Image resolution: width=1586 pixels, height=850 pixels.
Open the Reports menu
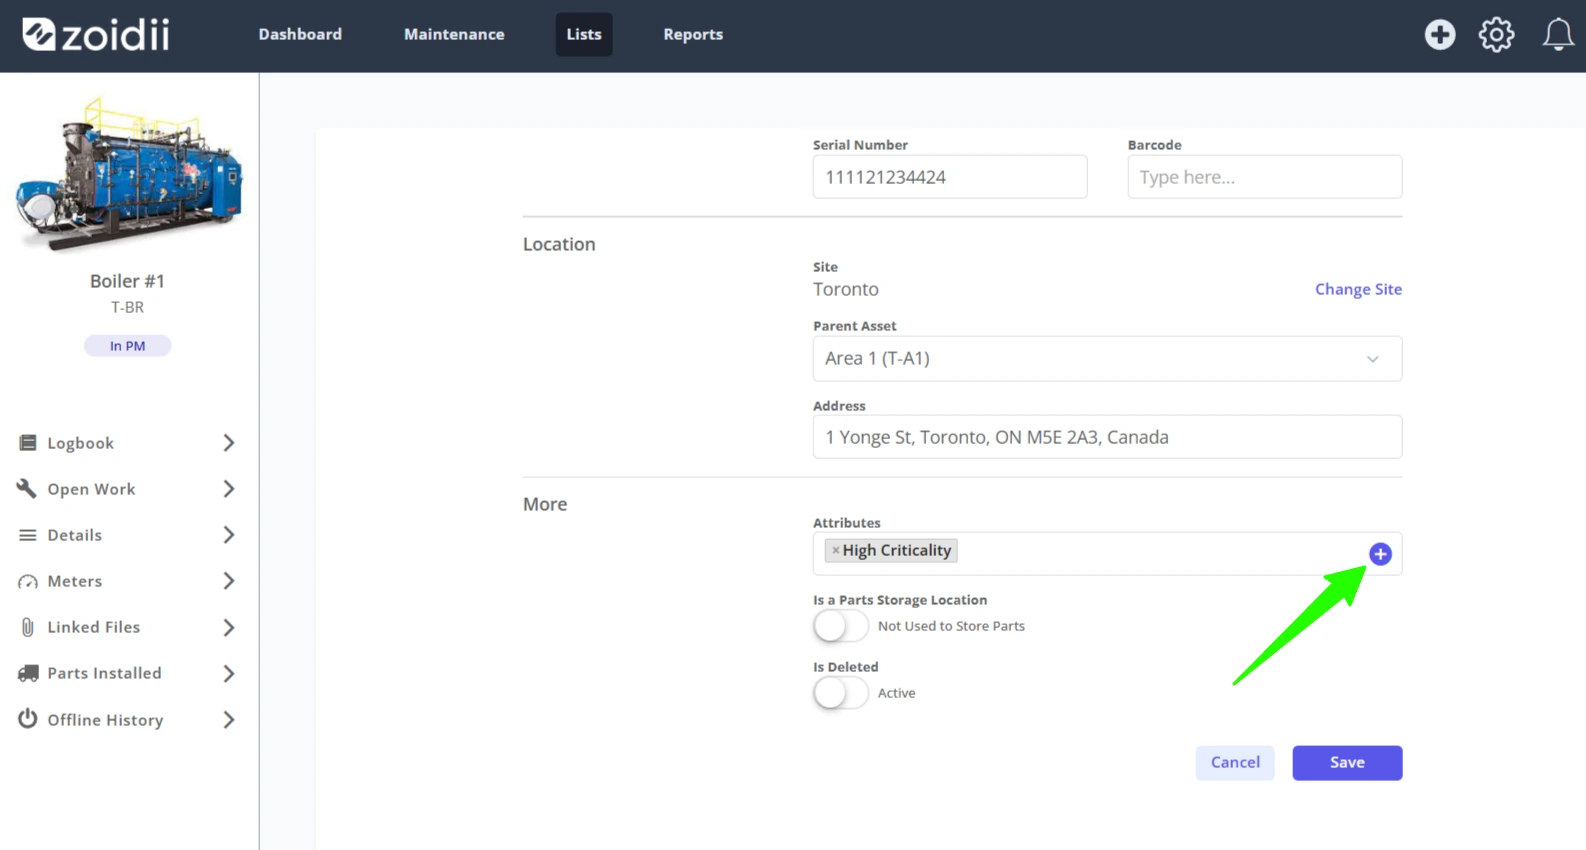[x=693, y=34]
